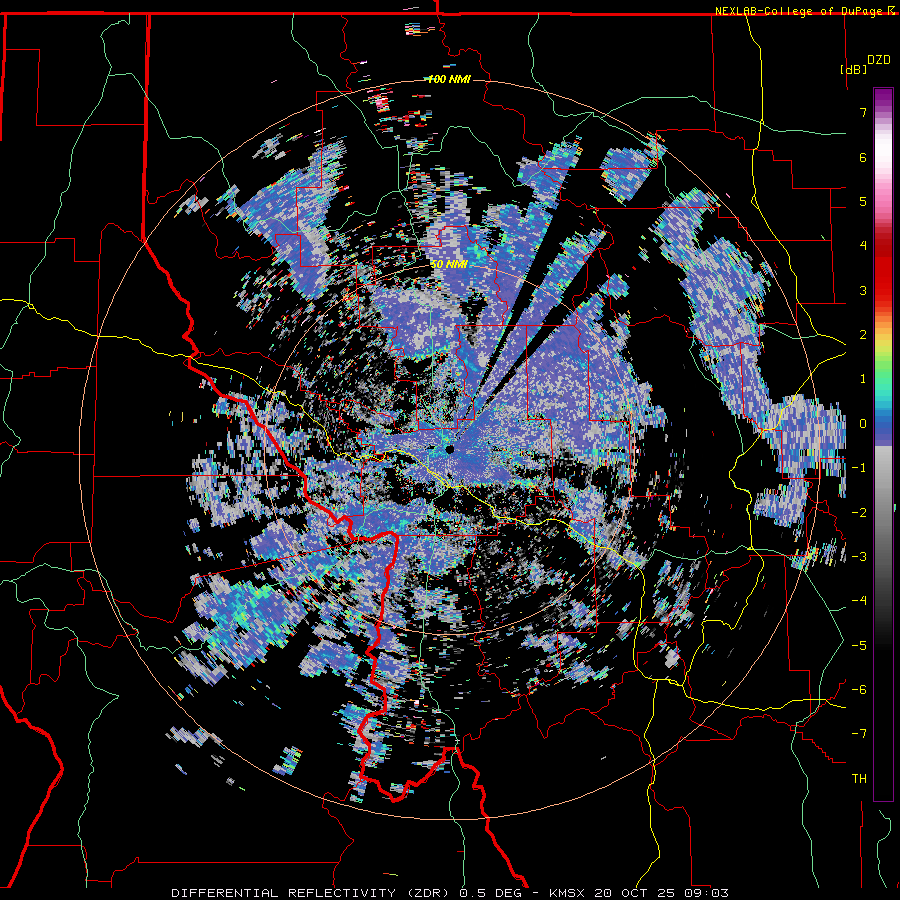Image resolution: width=900 pixels, height=900 pixels.
Task: Click the TH label below the color scale
Action: (859, 779)
